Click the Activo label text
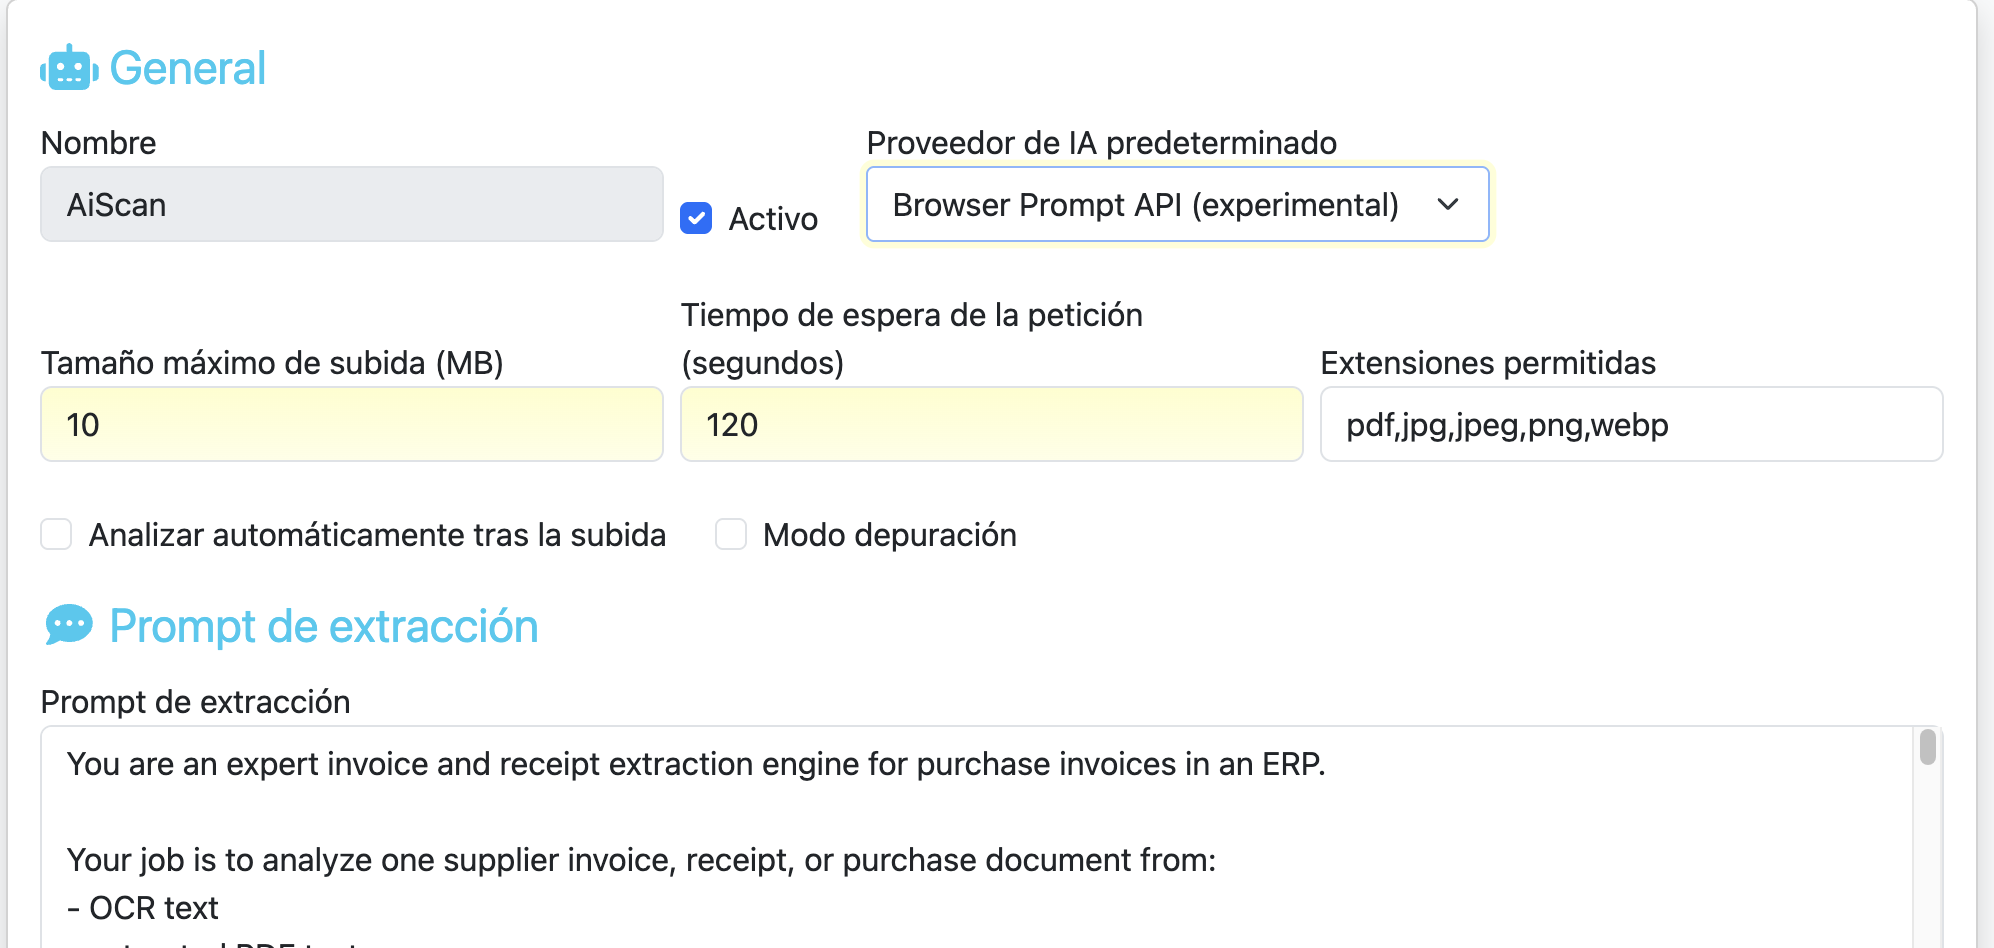The width and height of the screenshot is (1994, 948). [773, 219]
